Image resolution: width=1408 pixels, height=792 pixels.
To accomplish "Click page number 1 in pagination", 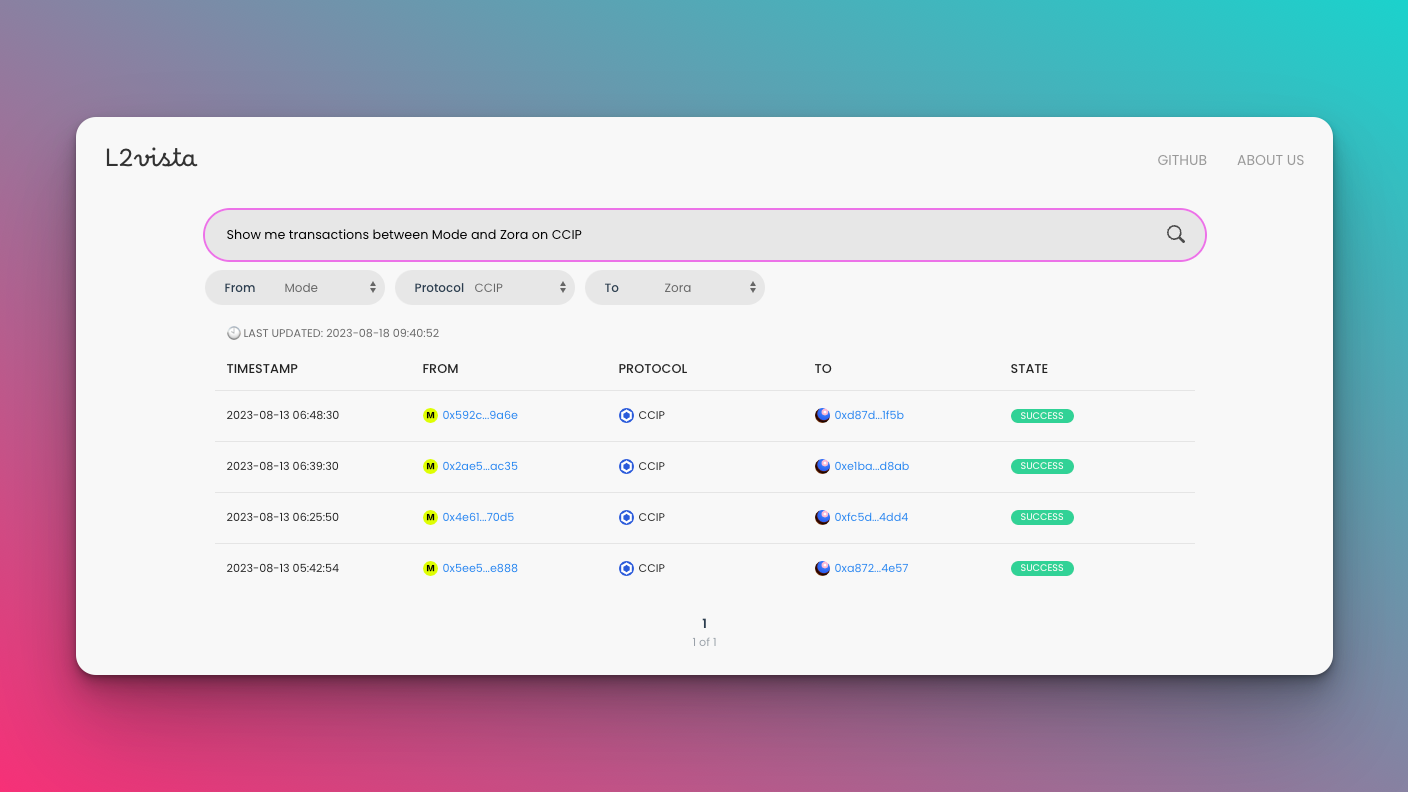I will [704, 623].
